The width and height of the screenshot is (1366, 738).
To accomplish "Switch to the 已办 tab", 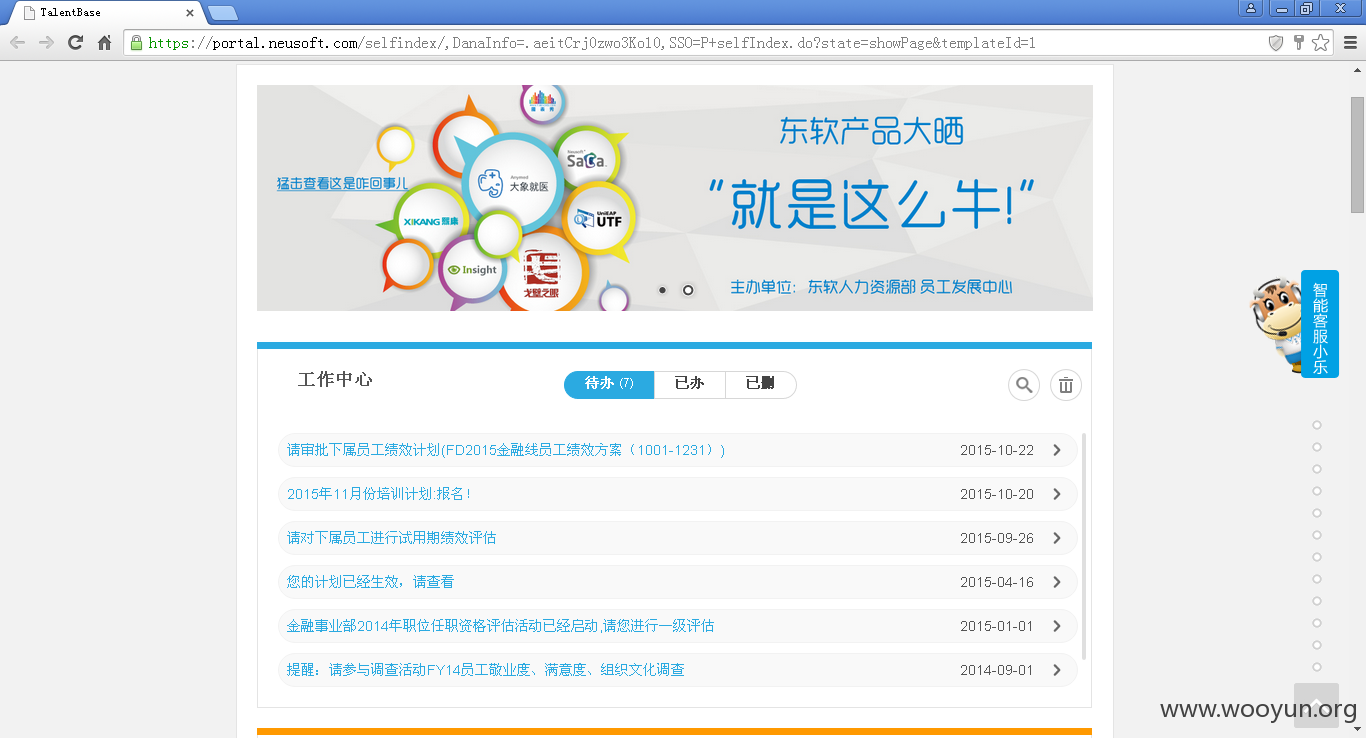I will (x=690, y=384).
